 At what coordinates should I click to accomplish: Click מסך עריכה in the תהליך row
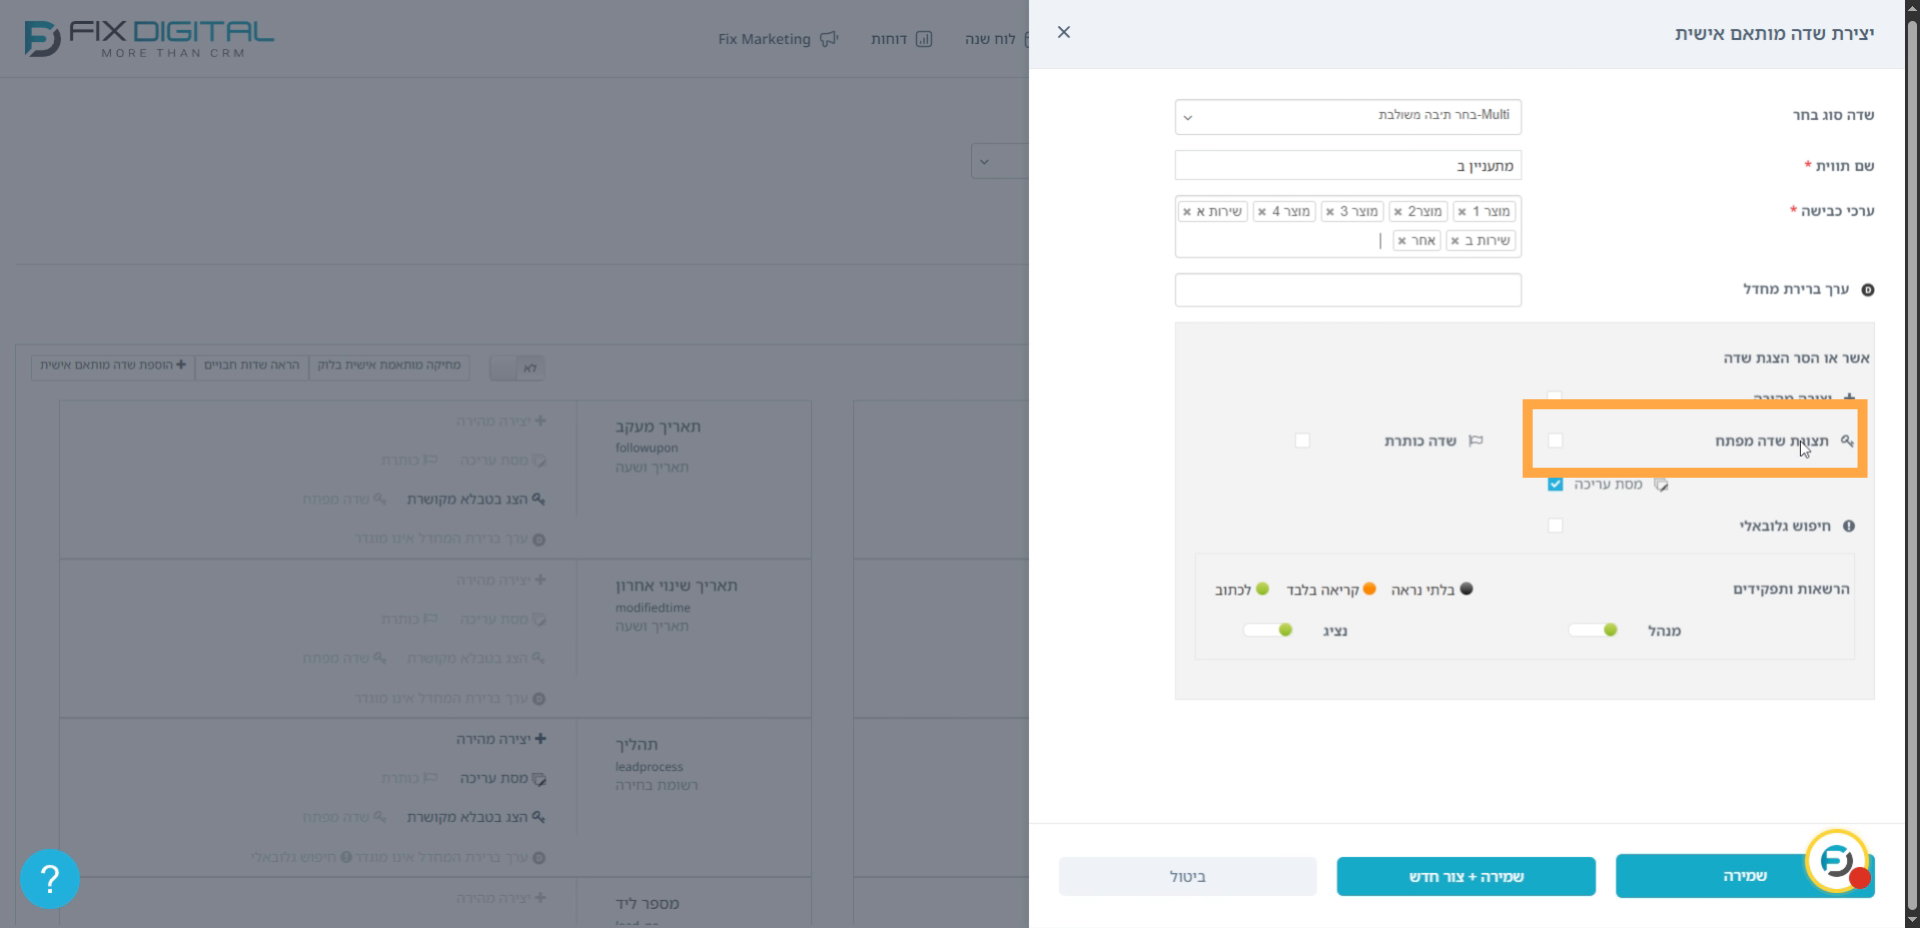503,778
